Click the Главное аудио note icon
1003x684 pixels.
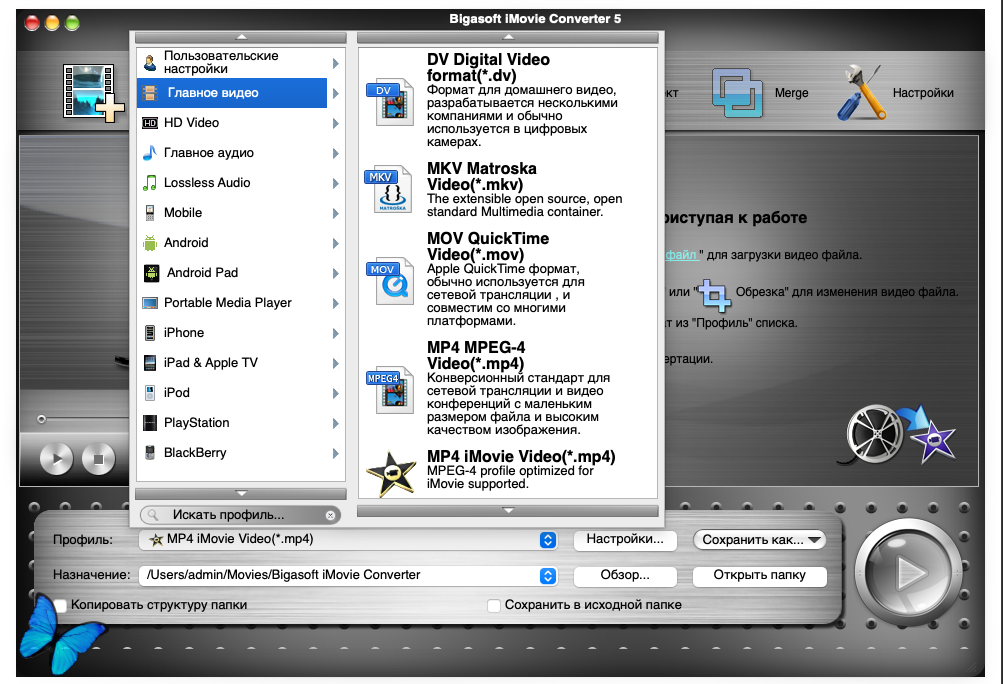pos(150,153)
